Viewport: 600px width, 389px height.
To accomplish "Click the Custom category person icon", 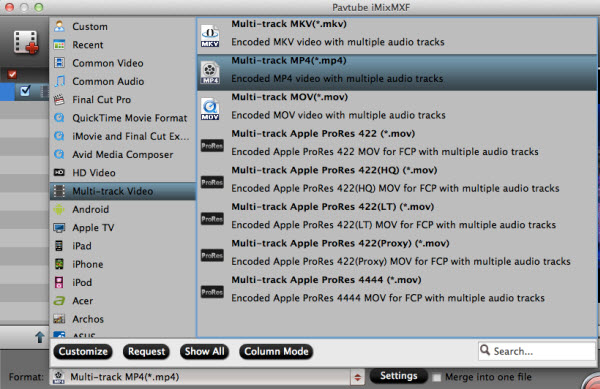I will 59,26.
